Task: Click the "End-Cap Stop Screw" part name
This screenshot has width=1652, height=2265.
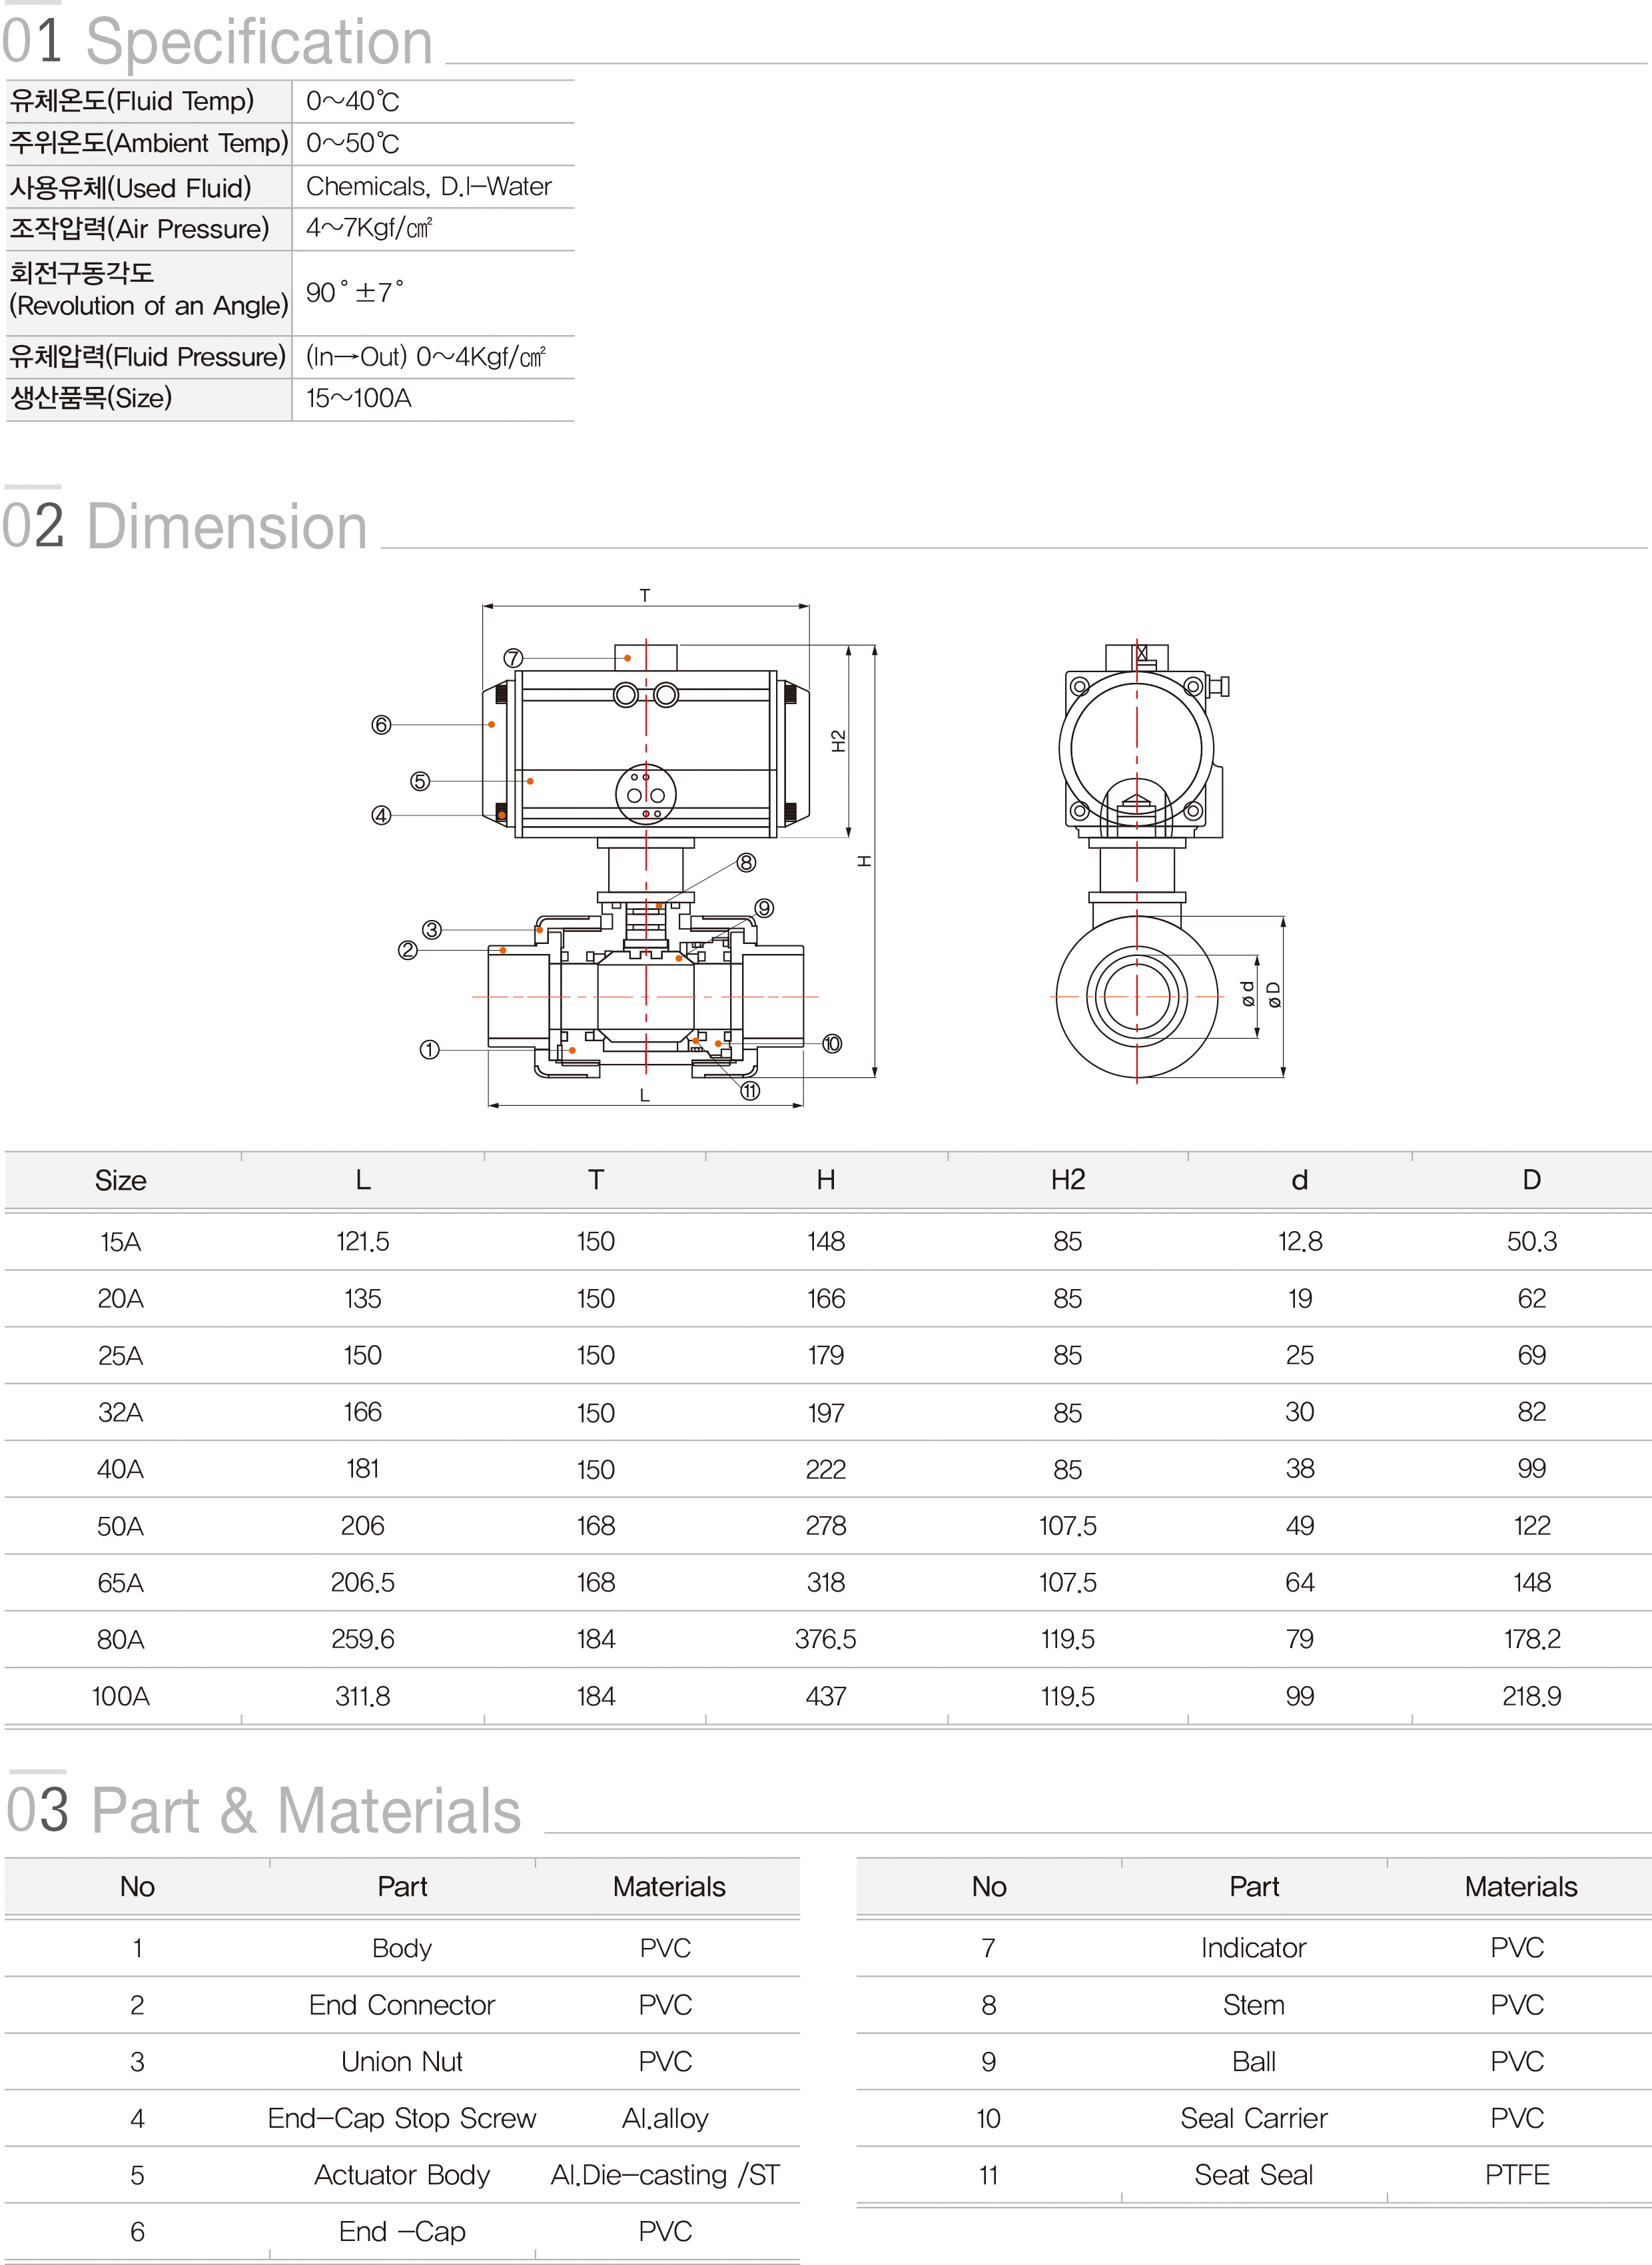Action: (402, 2118)
